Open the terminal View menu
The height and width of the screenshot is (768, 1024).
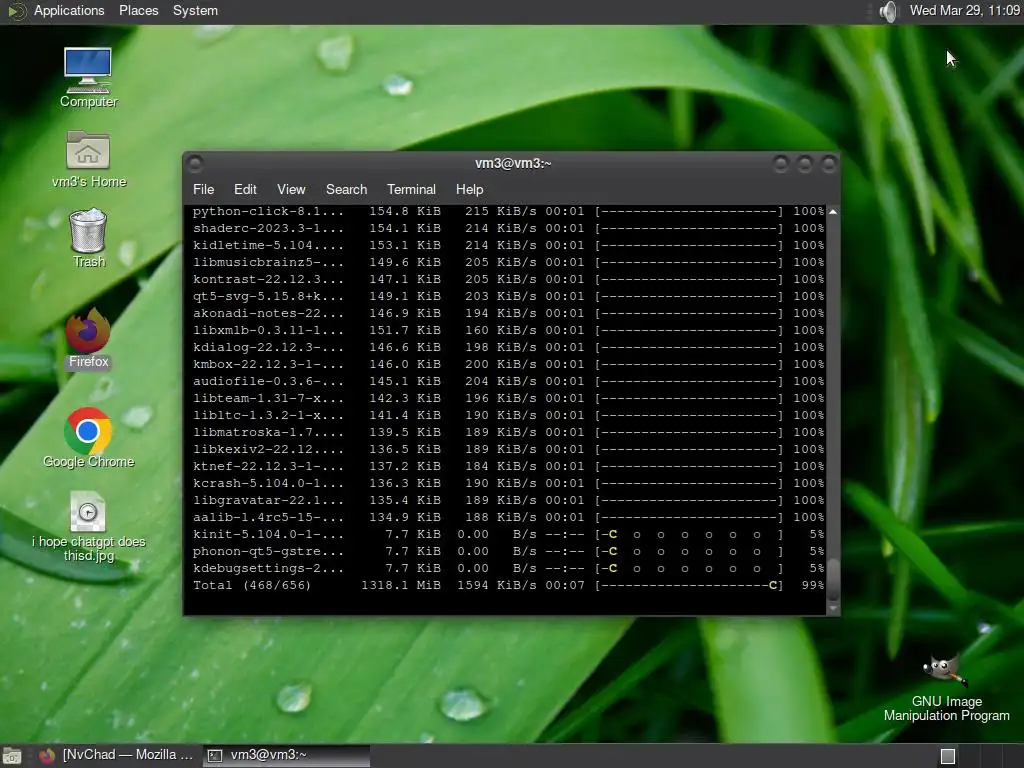[x=291, y=189]
